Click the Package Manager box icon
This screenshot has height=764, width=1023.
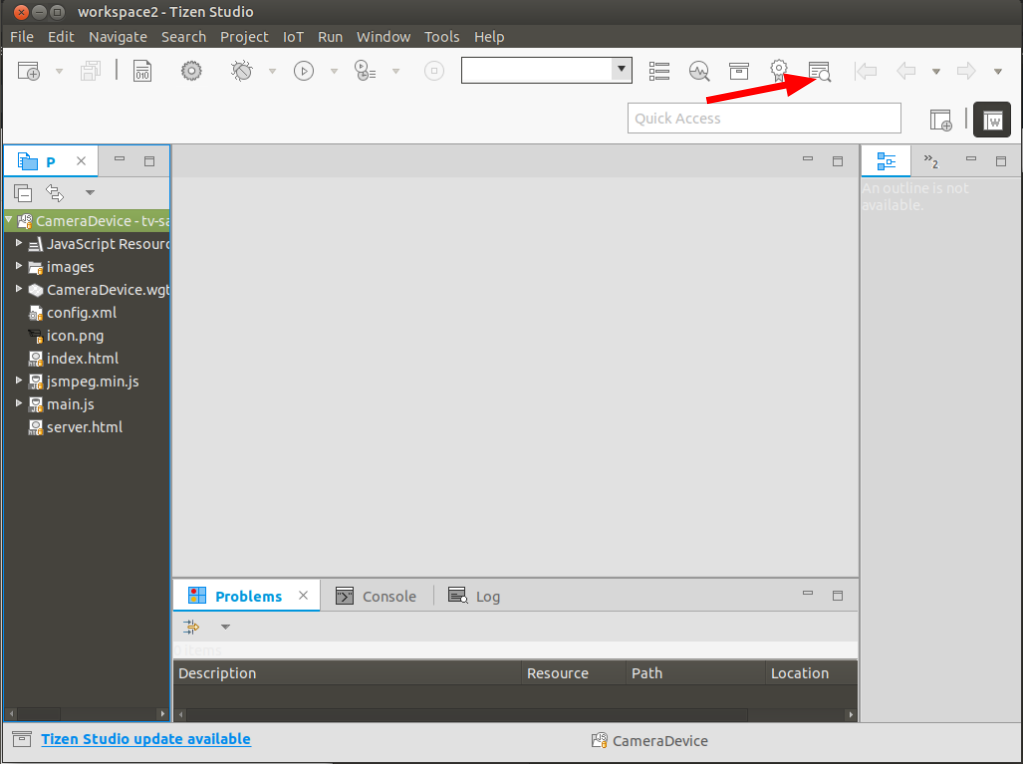pos(739,70)
